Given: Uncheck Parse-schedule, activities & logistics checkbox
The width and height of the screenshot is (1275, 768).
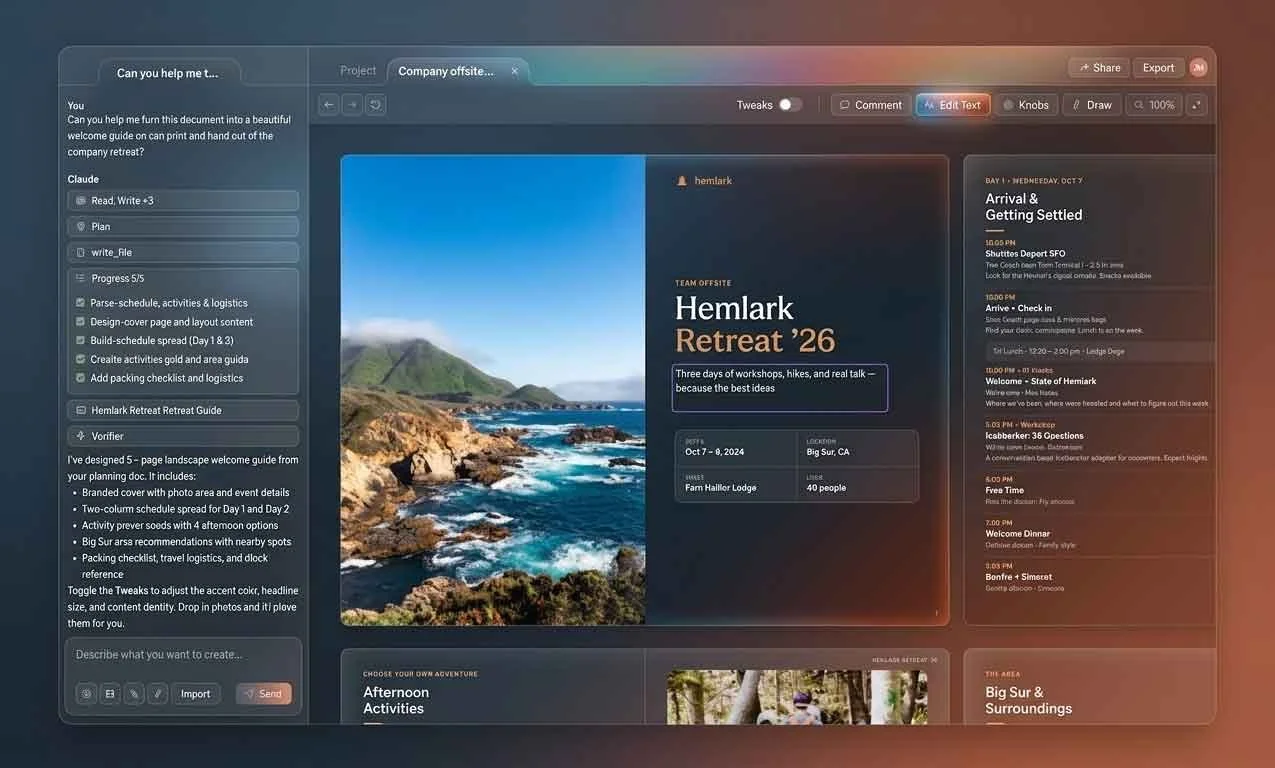Looking at the screenshot, I should pos(80,303).
